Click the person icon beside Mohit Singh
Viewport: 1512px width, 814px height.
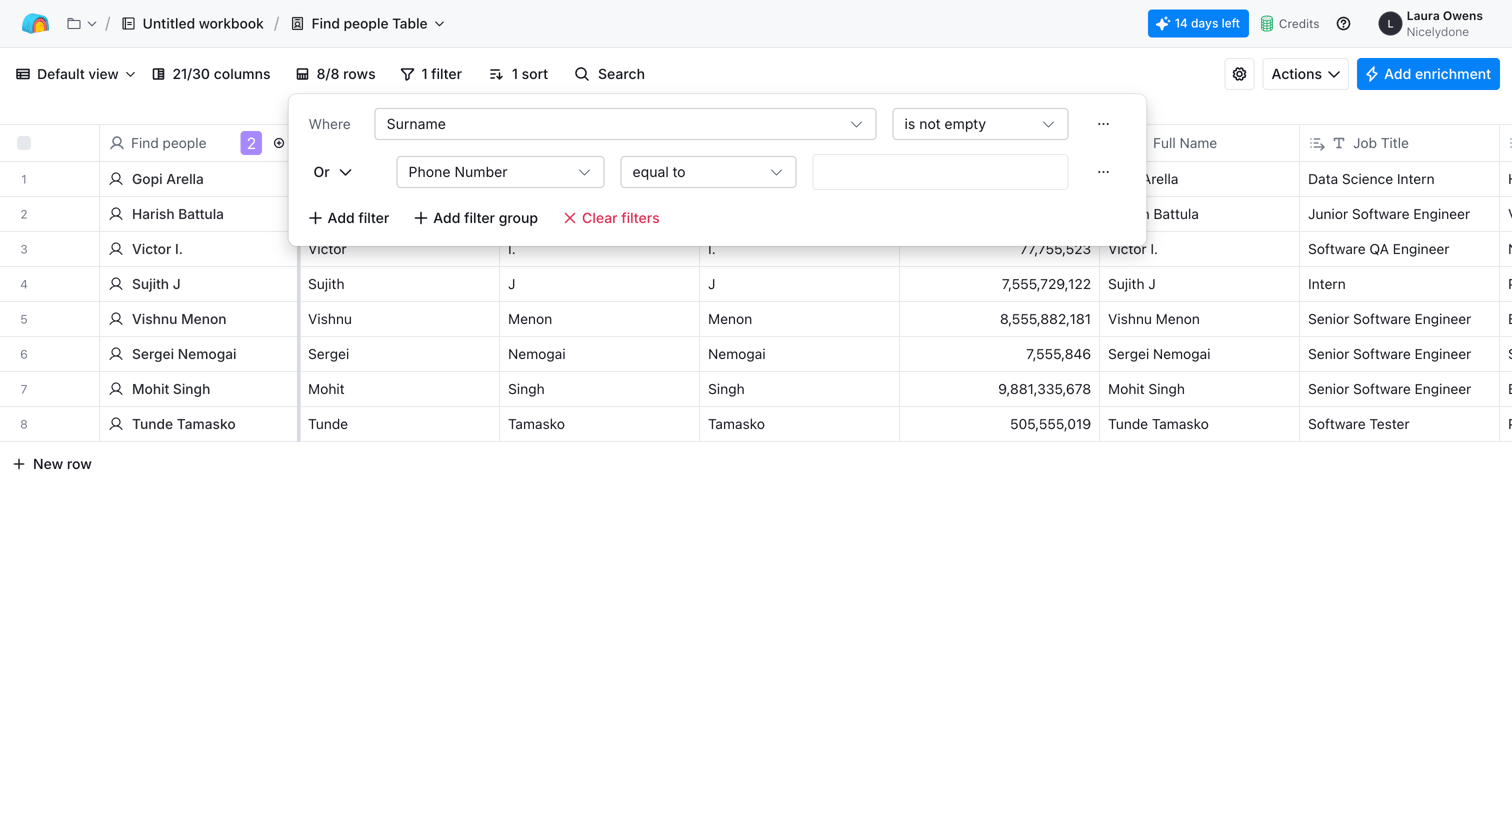pos(116,389)
